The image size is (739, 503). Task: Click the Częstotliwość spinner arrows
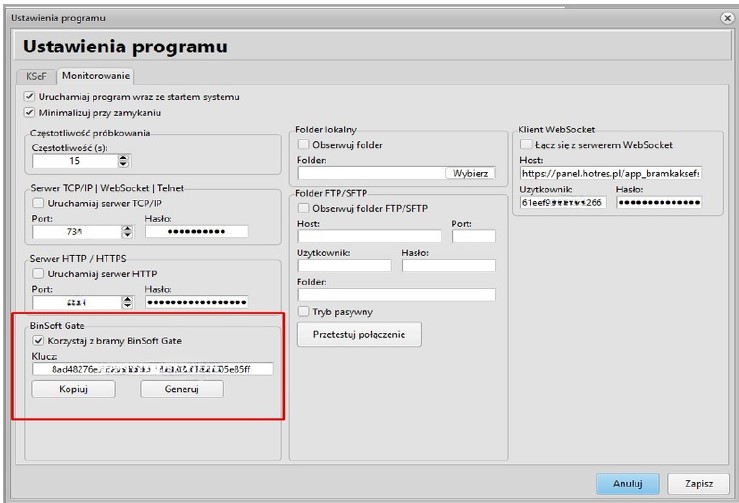[124, 160]
